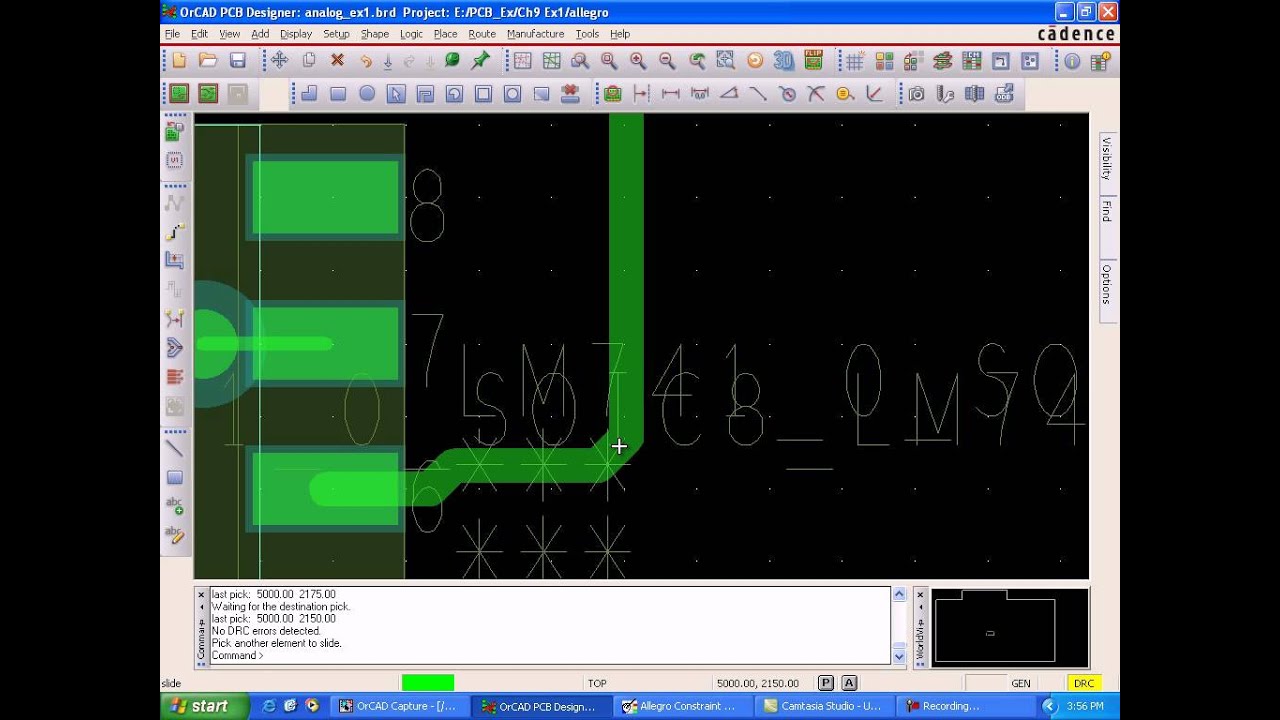The image size is (1280, 720).
Task: Open the Edit menu
Action: [x=199, y=34]
